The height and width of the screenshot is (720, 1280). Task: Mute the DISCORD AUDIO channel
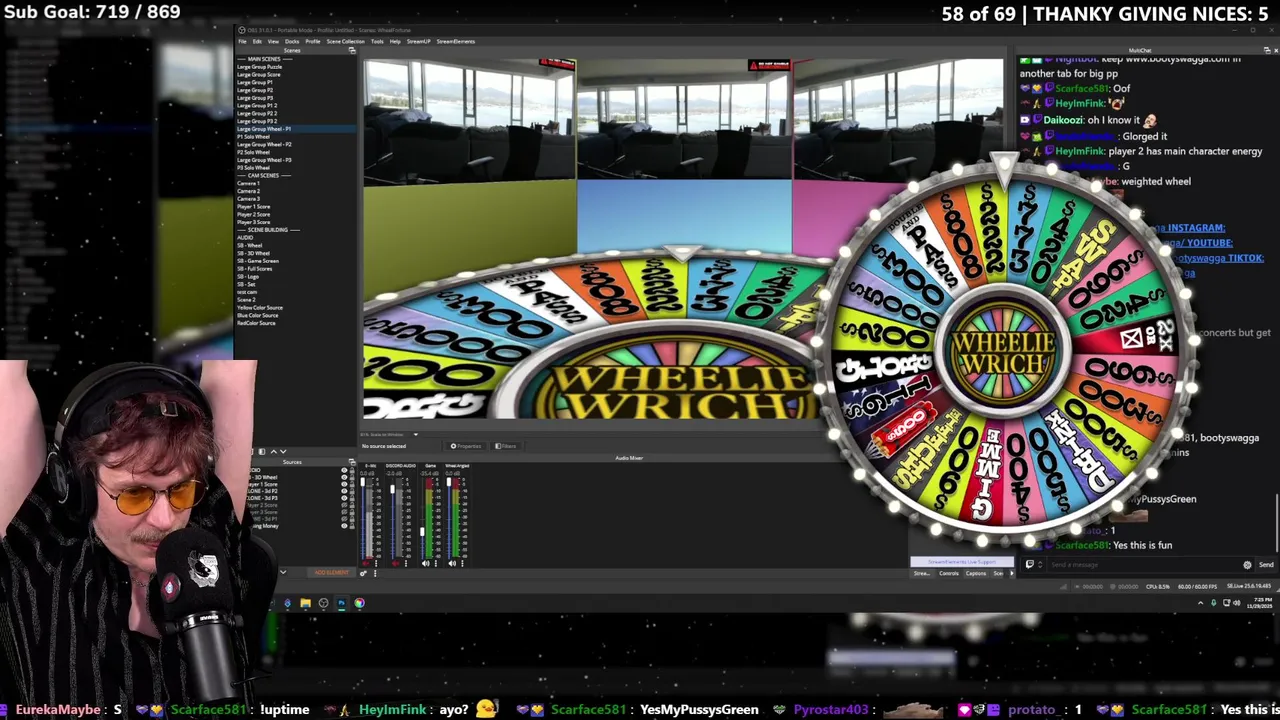click(x=396, y=563)
